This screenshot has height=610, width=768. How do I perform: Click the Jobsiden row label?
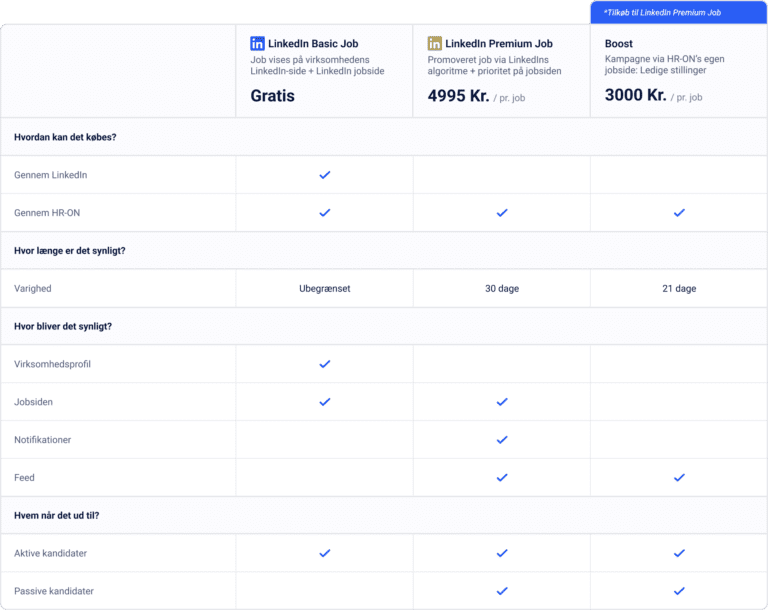pos(33,402)
